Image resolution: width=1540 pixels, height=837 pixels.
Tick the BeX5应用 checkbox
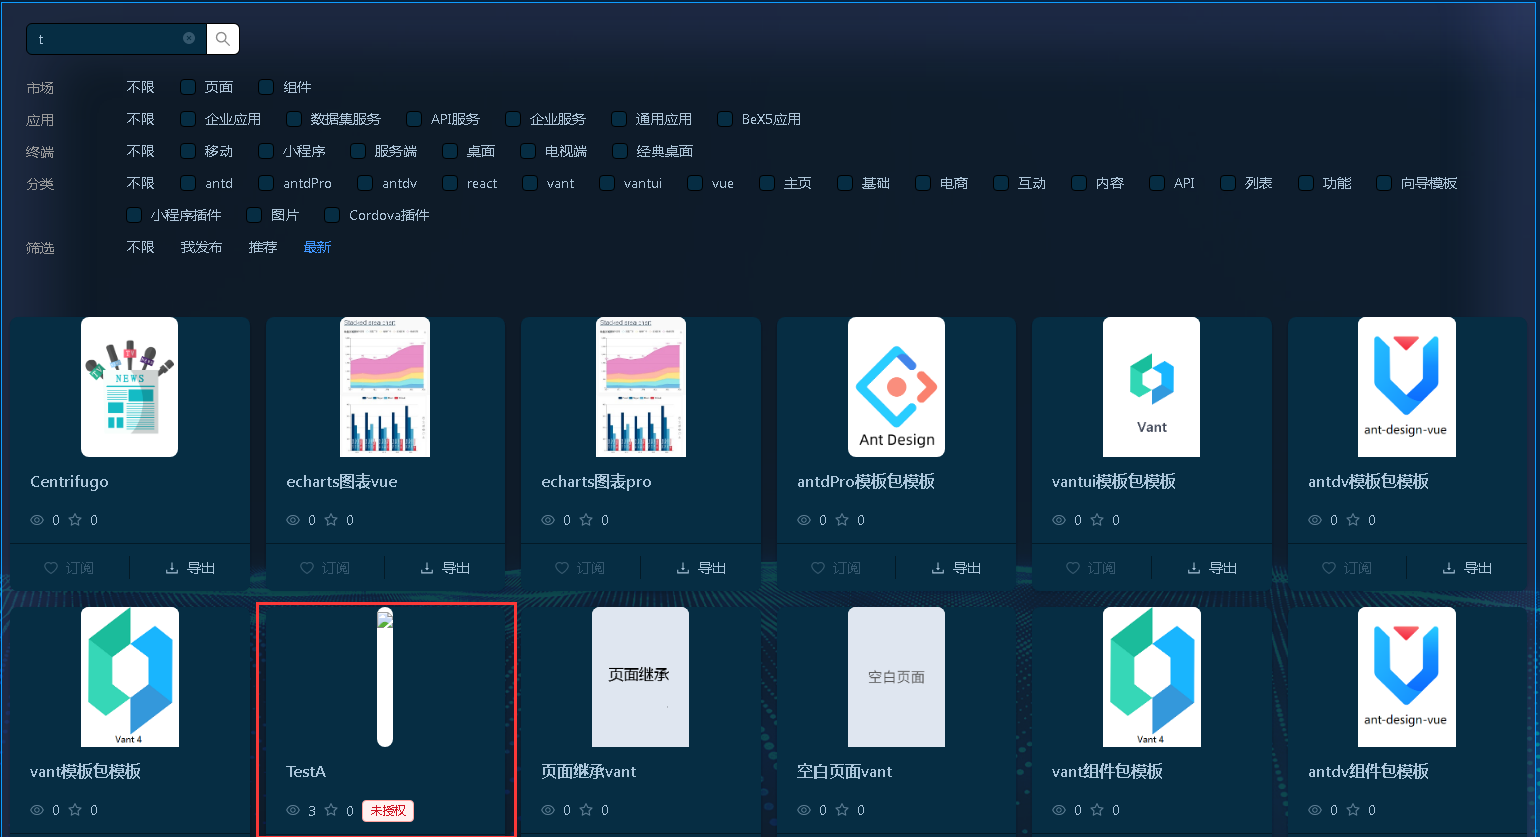pyautogui.click(x=725, y=119)
